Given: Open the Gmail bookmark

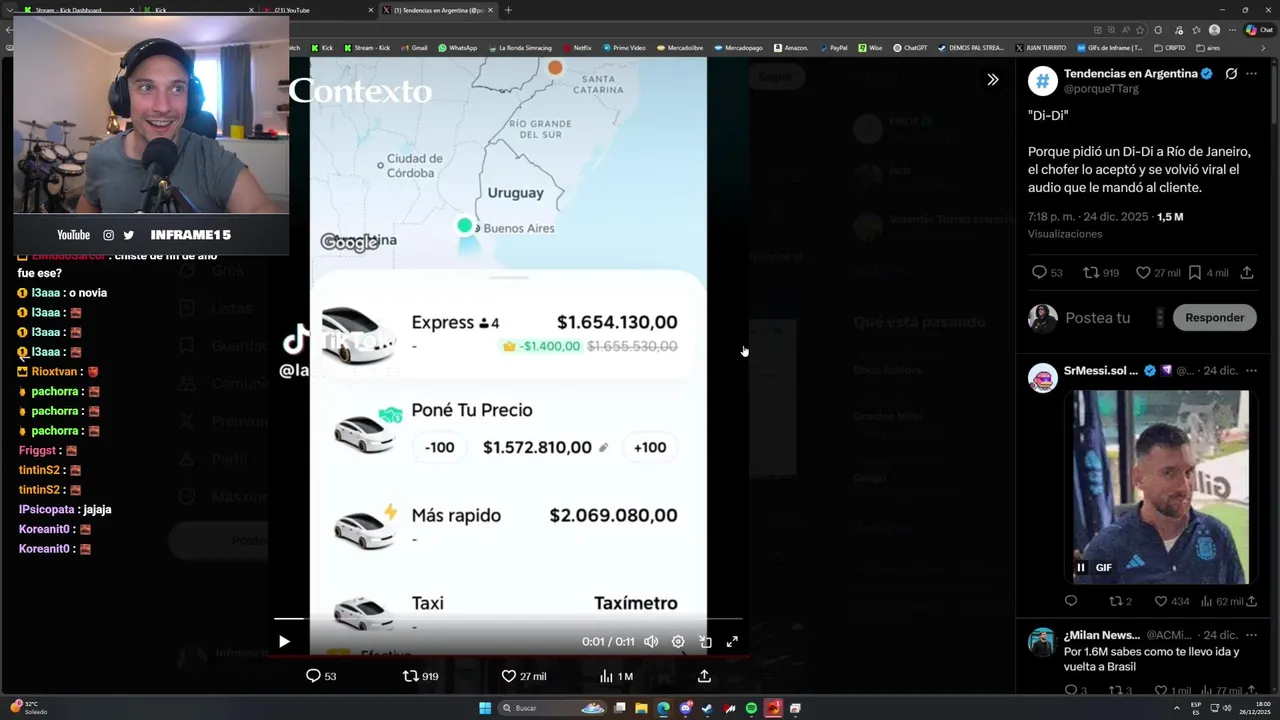Looking at the screenshot, I should (x=414, y=47).
